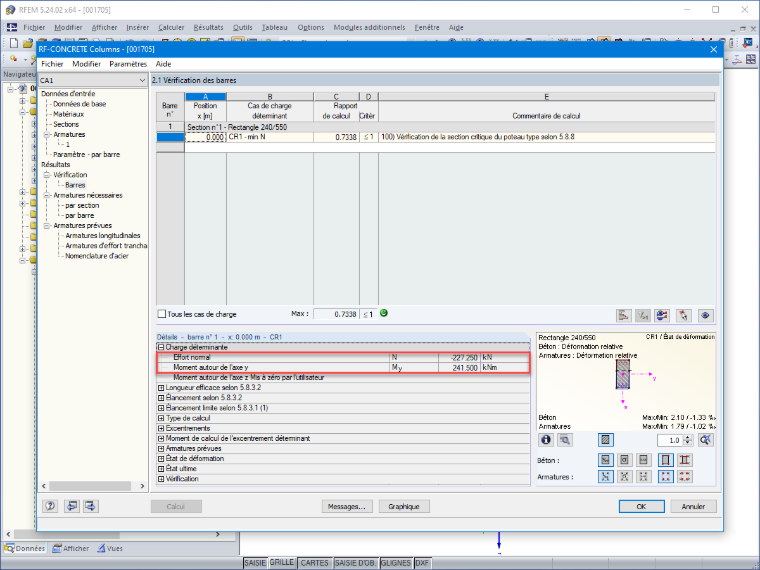
Task: Toggle the section hatching display icon
Action: [605, 440]
